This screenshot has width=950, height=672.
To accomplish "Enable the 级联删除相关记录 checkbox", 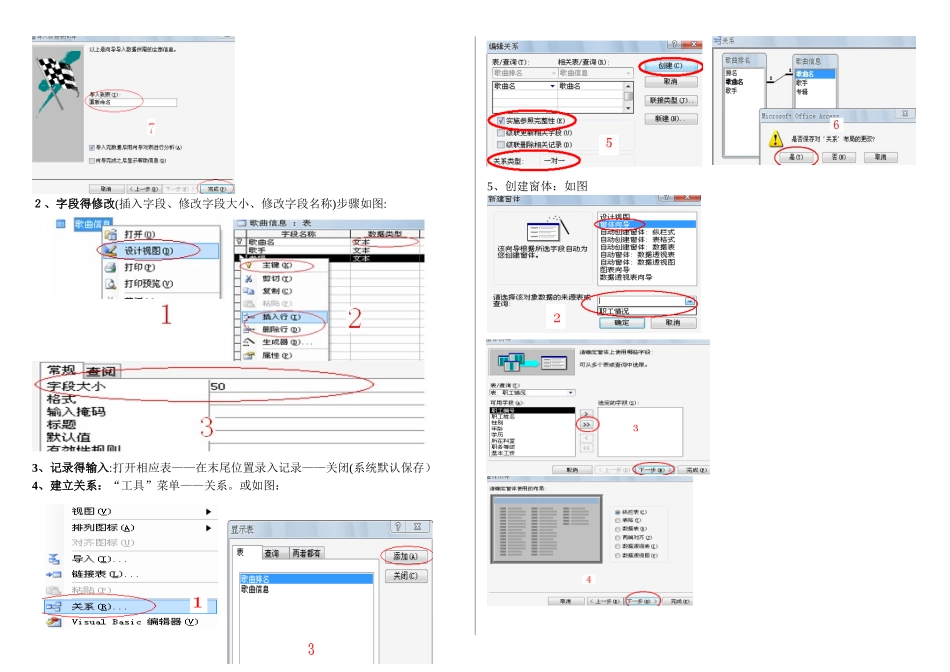I will [501, 145].
